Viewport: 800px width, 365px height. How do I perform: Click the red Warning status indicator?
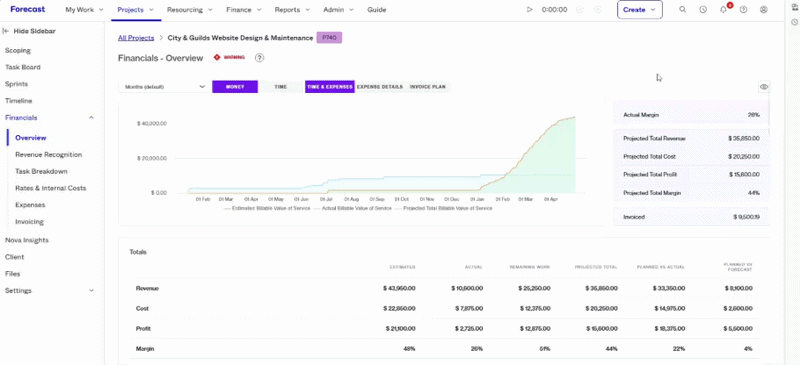pyautogui.click(x=229, y=58)
